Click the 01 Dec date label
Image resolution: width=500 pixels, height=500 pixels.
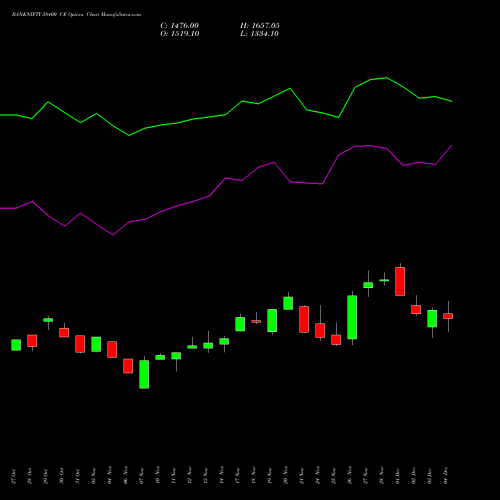(398, 476)
